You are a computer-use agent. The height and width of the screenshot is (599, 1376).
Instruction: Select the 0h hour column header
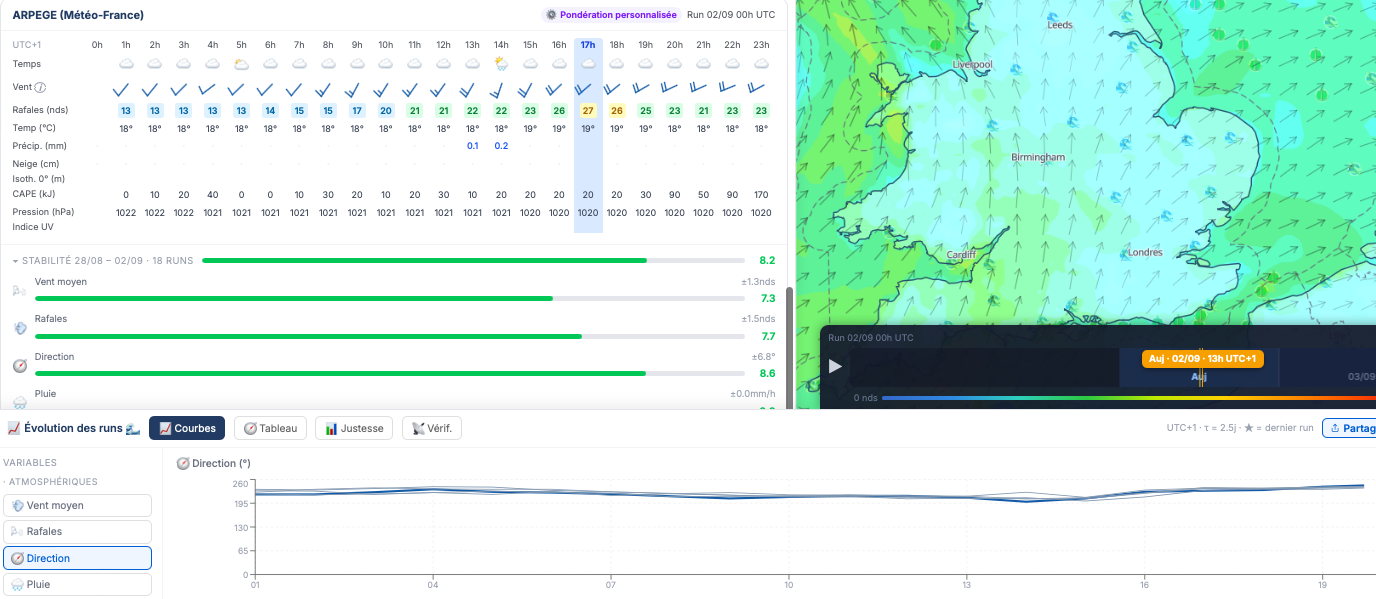coord(97,45)
